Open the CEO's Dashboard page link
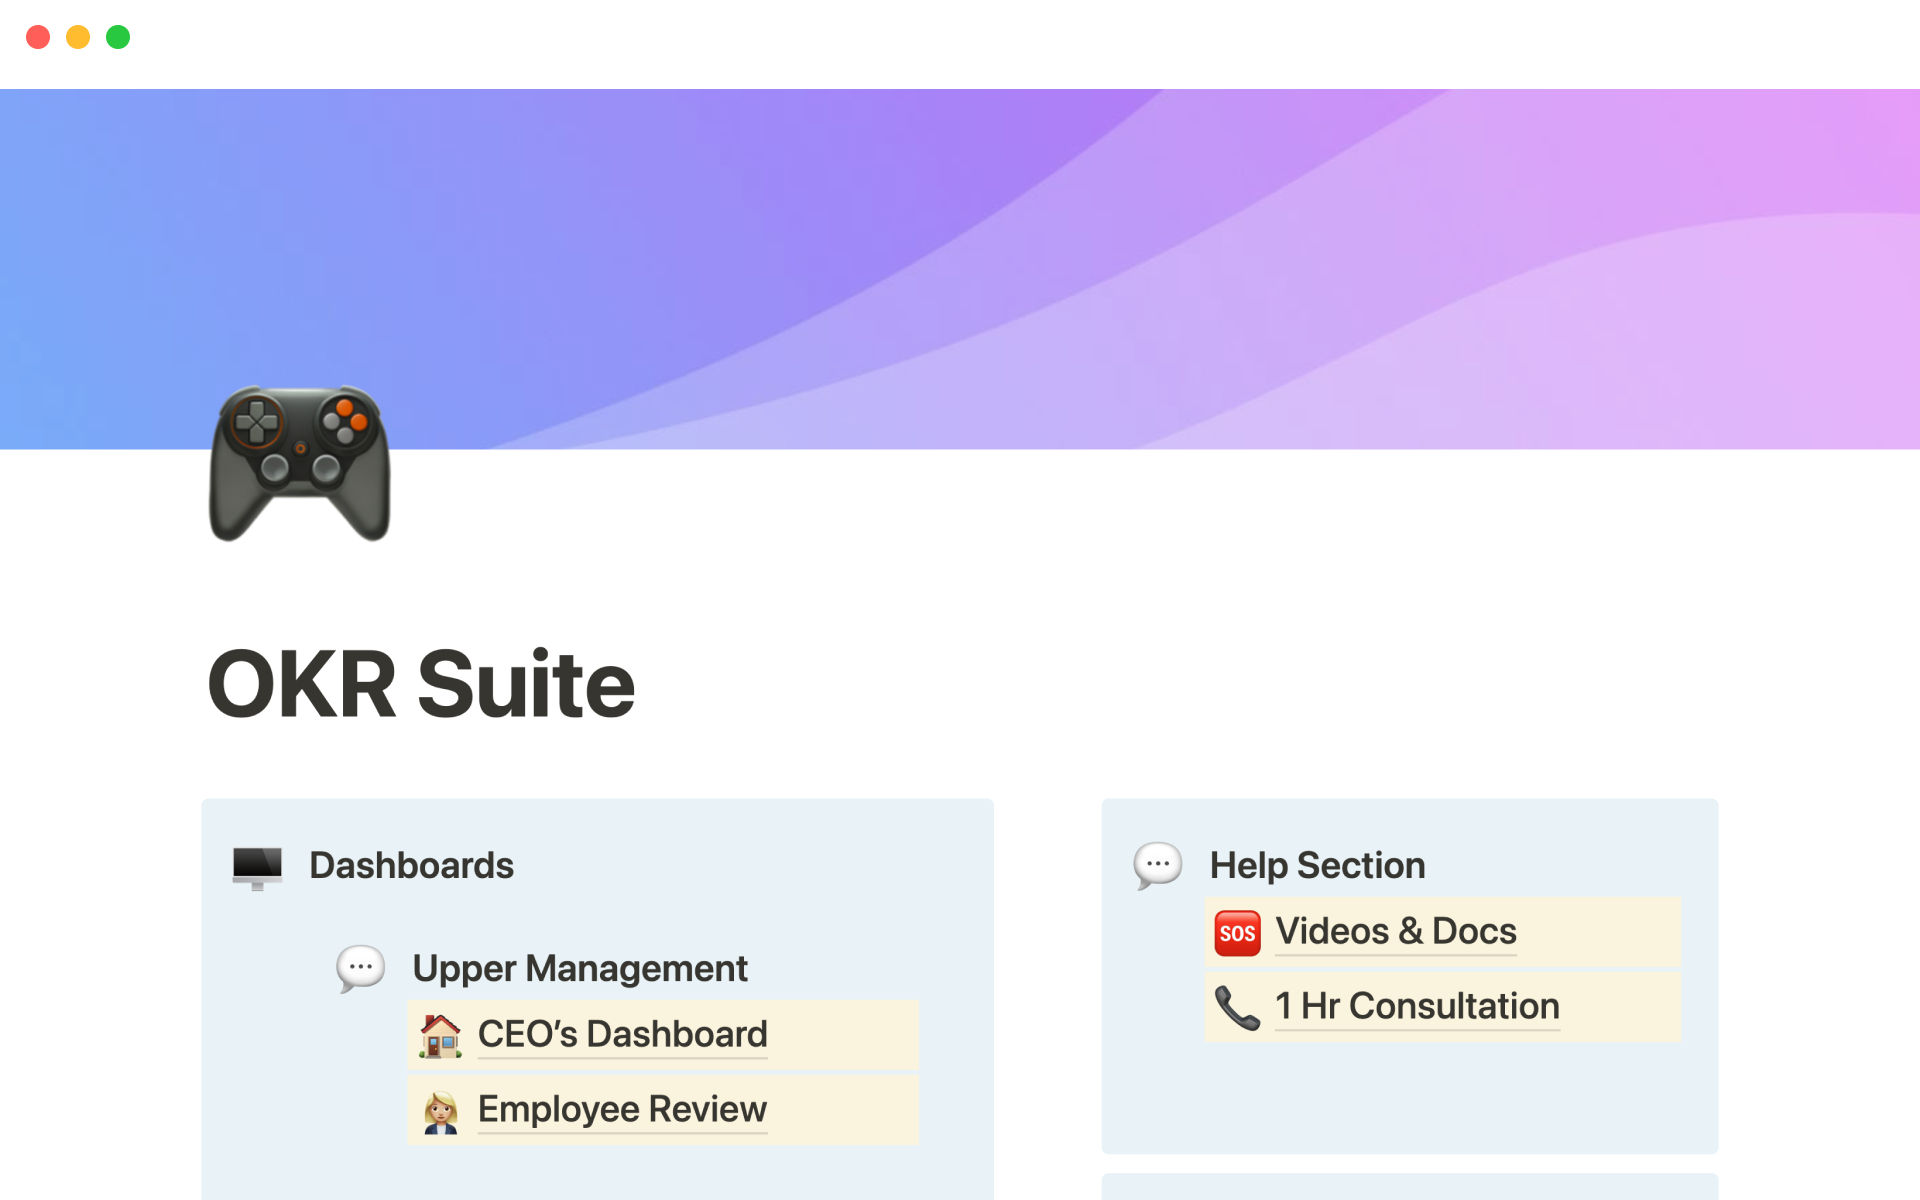Screen dimensions: 1920x1200 tap(622, 1035)
